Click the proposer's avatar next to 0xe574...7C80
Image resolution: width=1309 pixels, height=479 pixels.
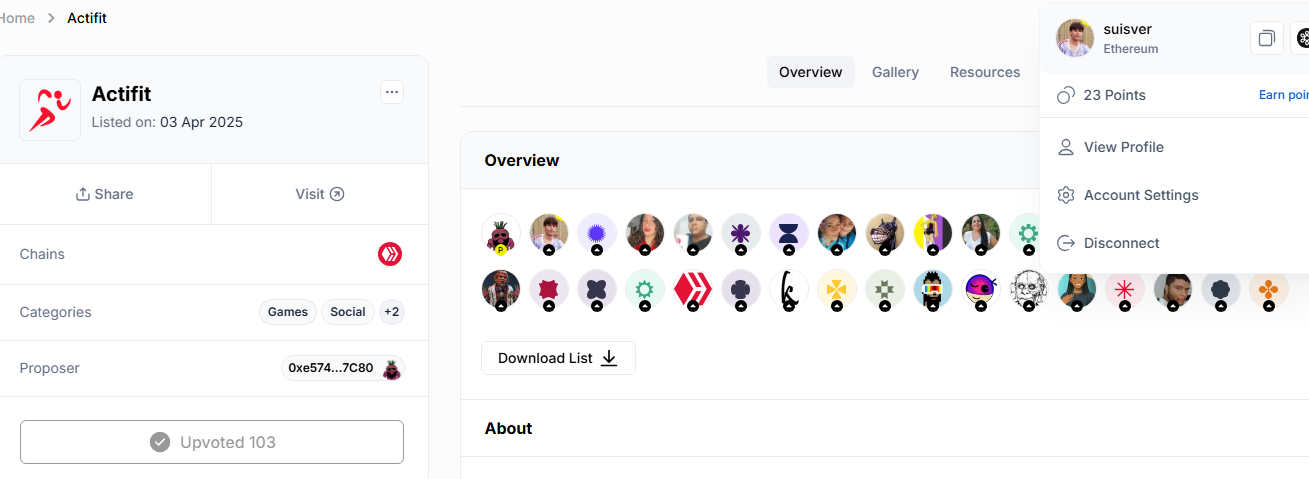point(392,369)
